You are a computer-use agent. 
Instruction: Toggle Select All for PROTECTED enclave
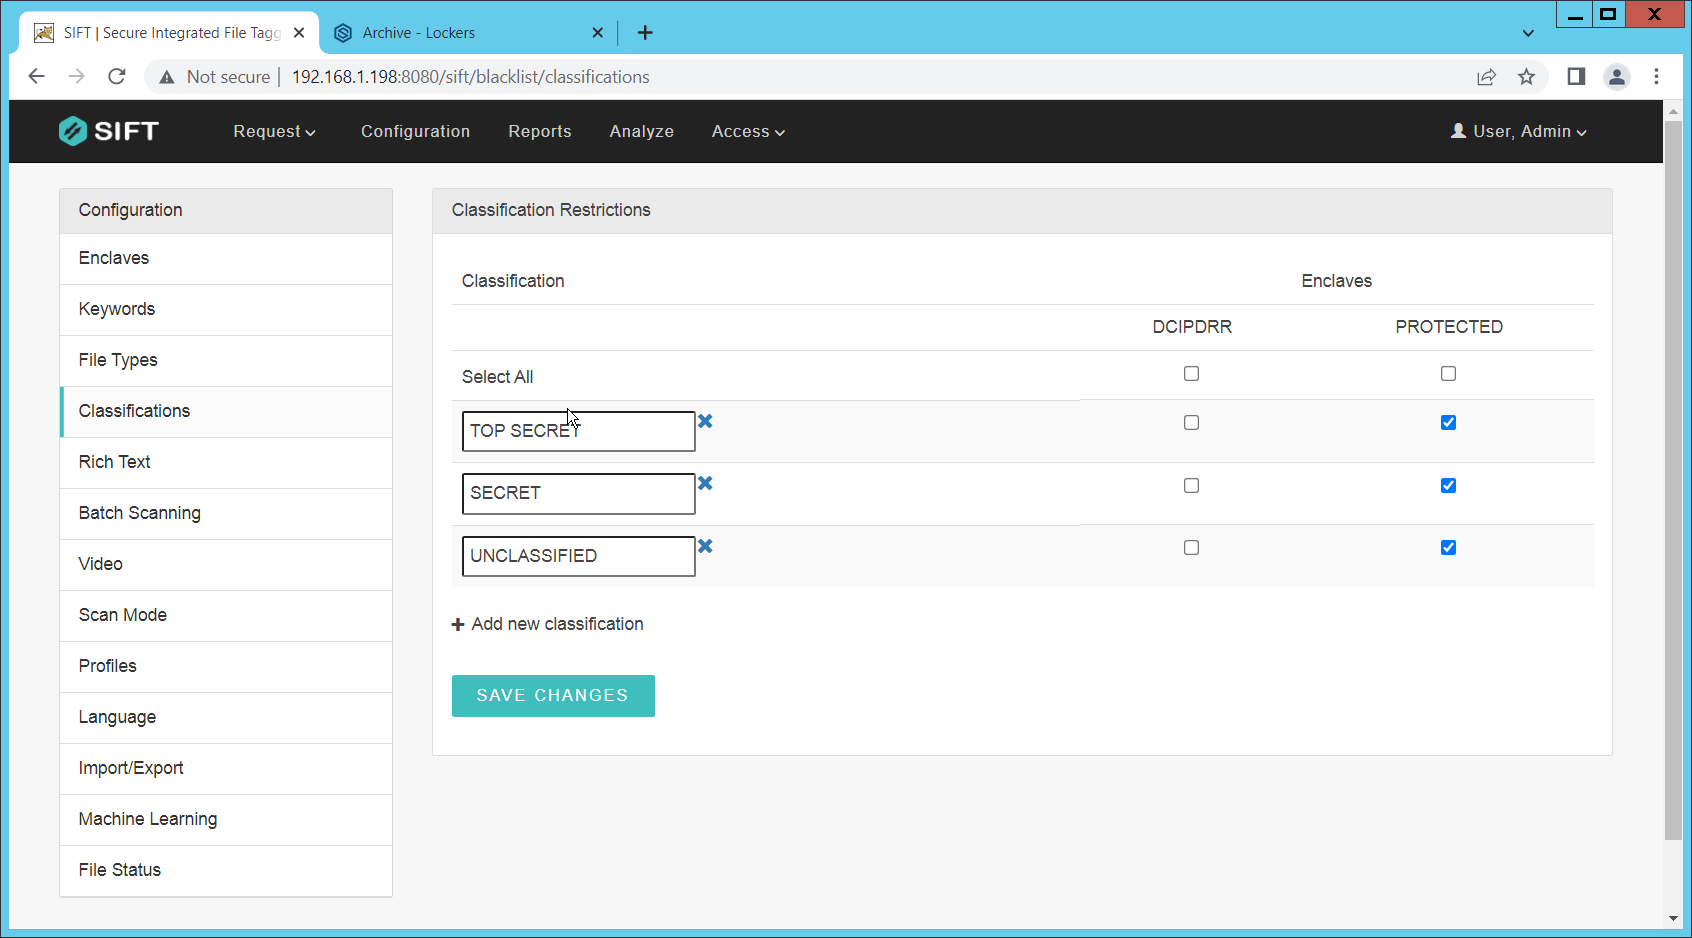point(1448,374)
